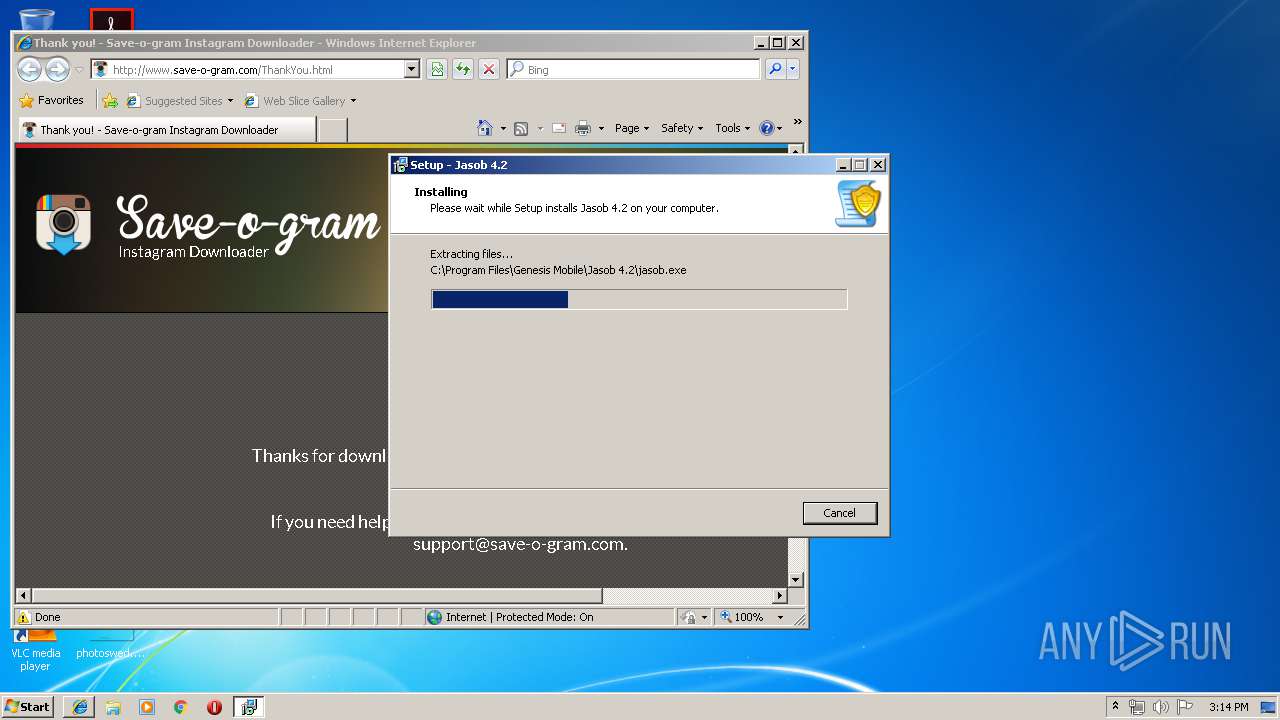Open Windows Explorer folder in taskbar
The image size is (1280, 720).
point(113,707)
